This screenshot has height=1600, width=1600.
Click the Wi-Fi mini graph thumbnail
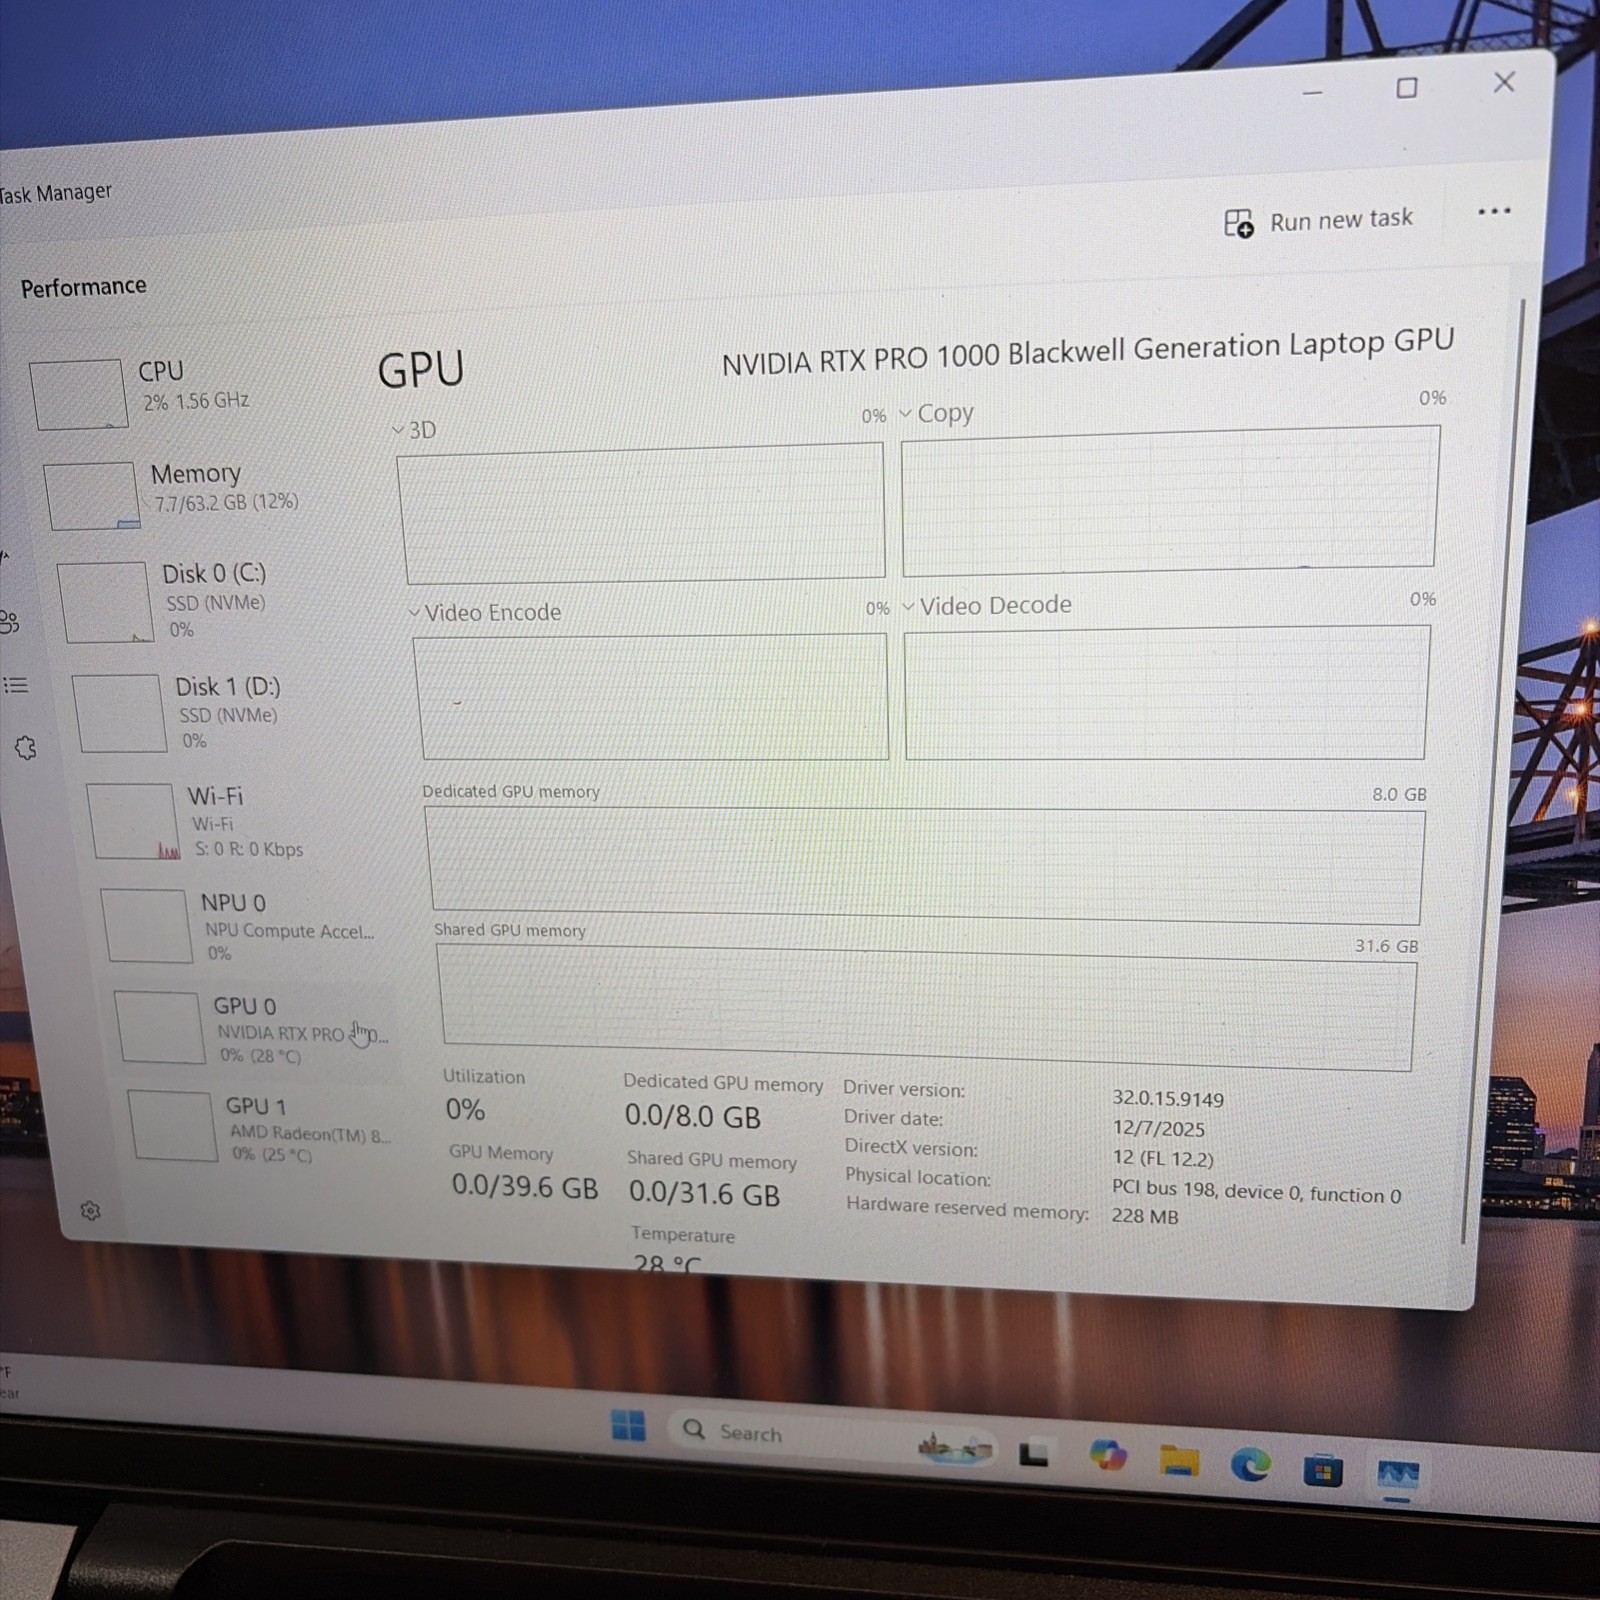pos(135,822)
